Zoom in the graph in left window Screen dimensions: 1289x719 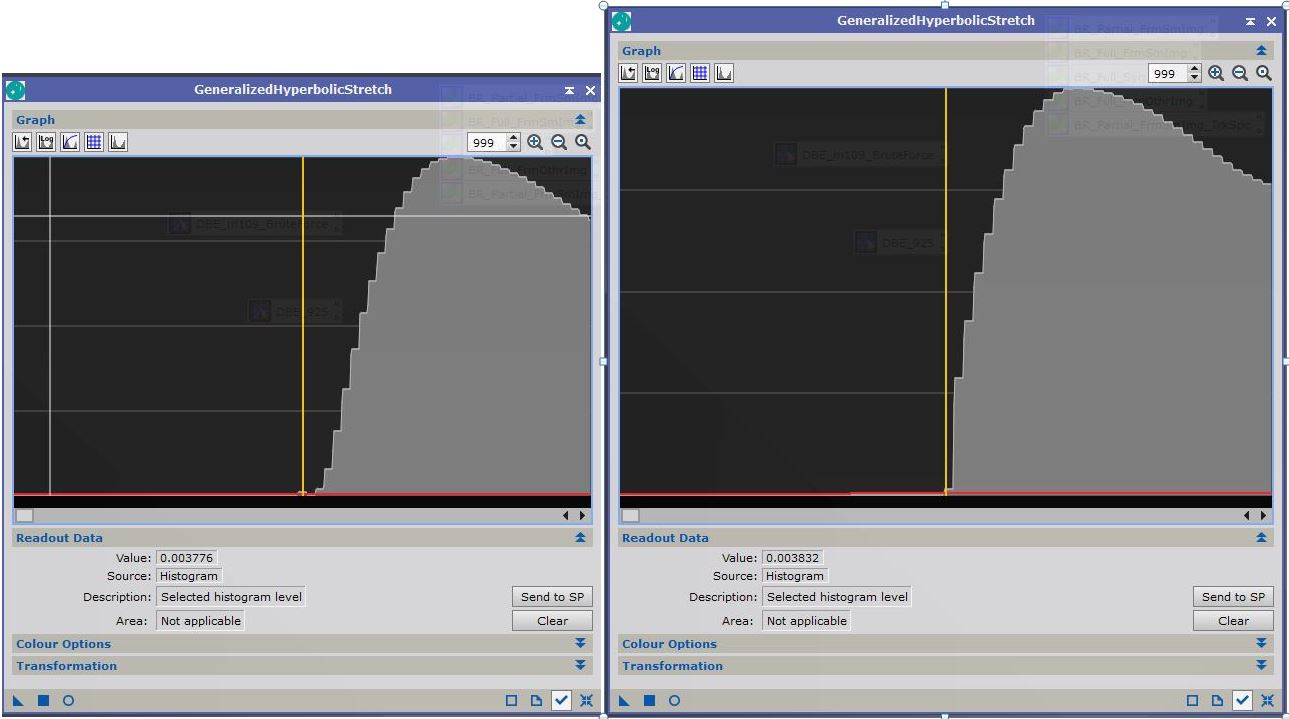click(535, 142)
